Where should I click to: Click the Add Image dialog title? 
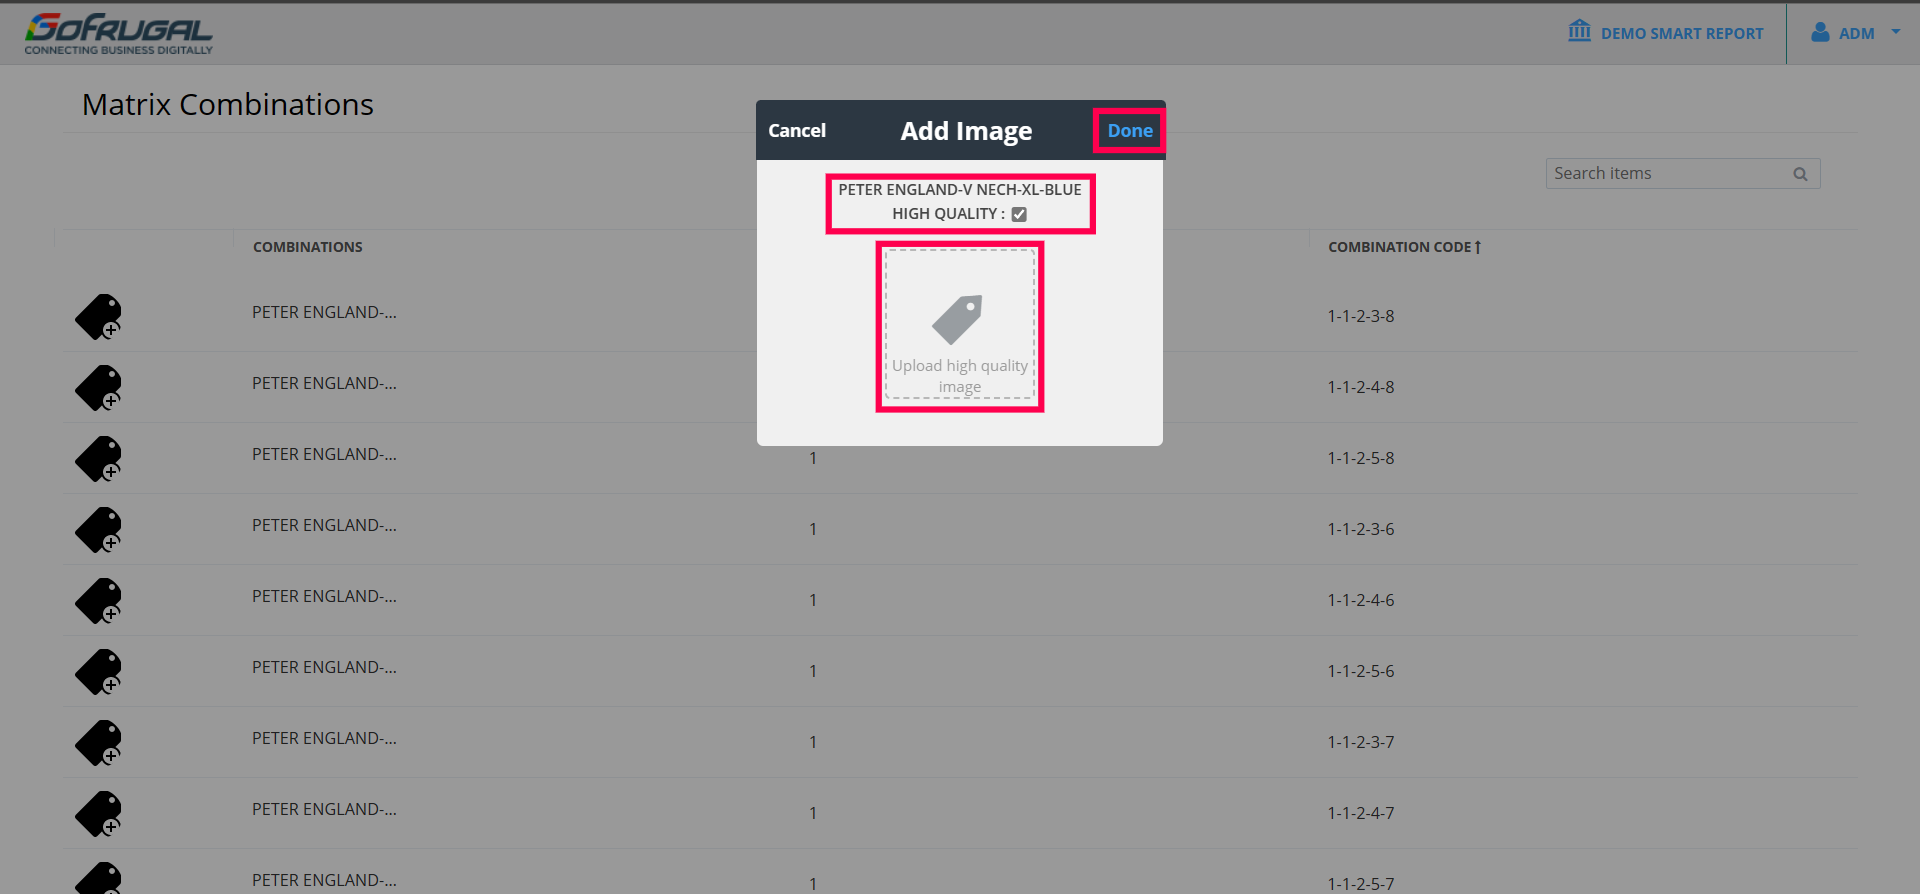[x=966, y=131]
